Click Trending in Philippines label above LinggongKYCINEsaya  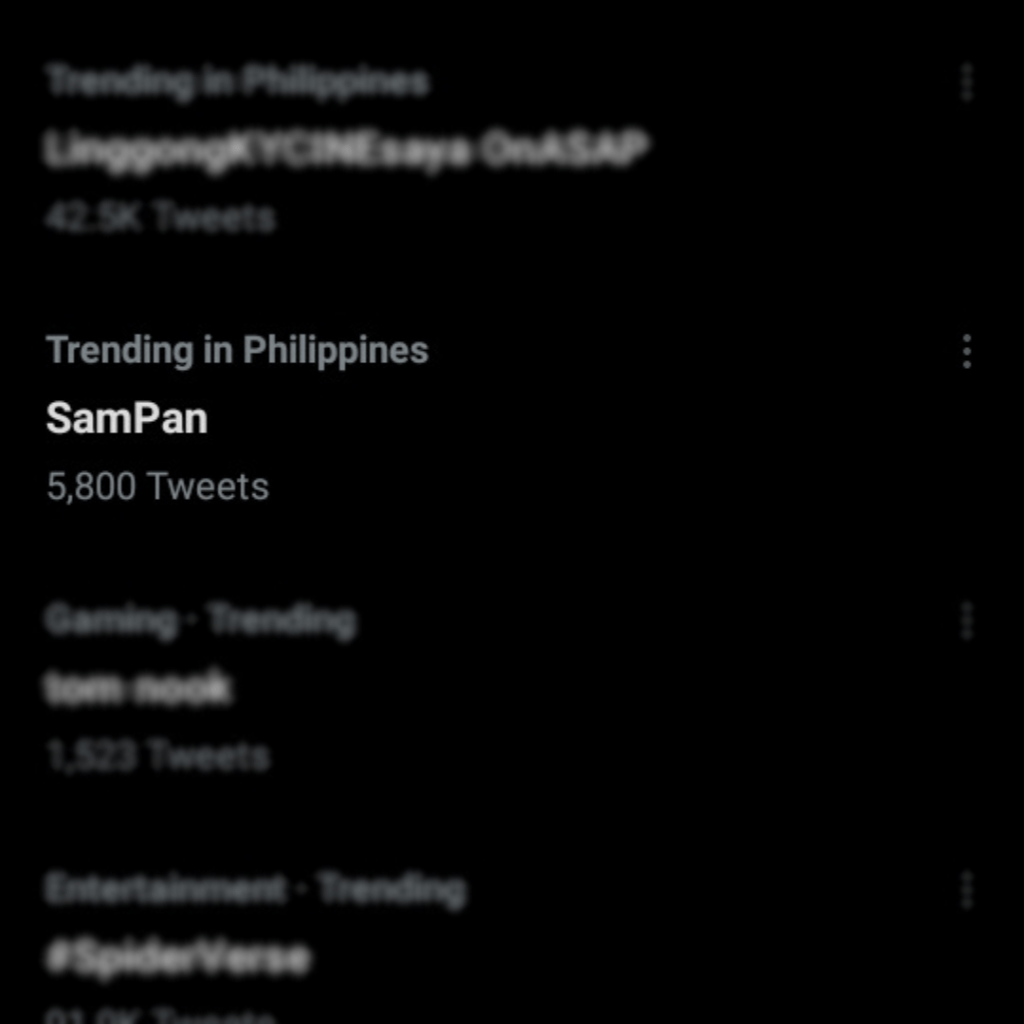click(237, 82)
